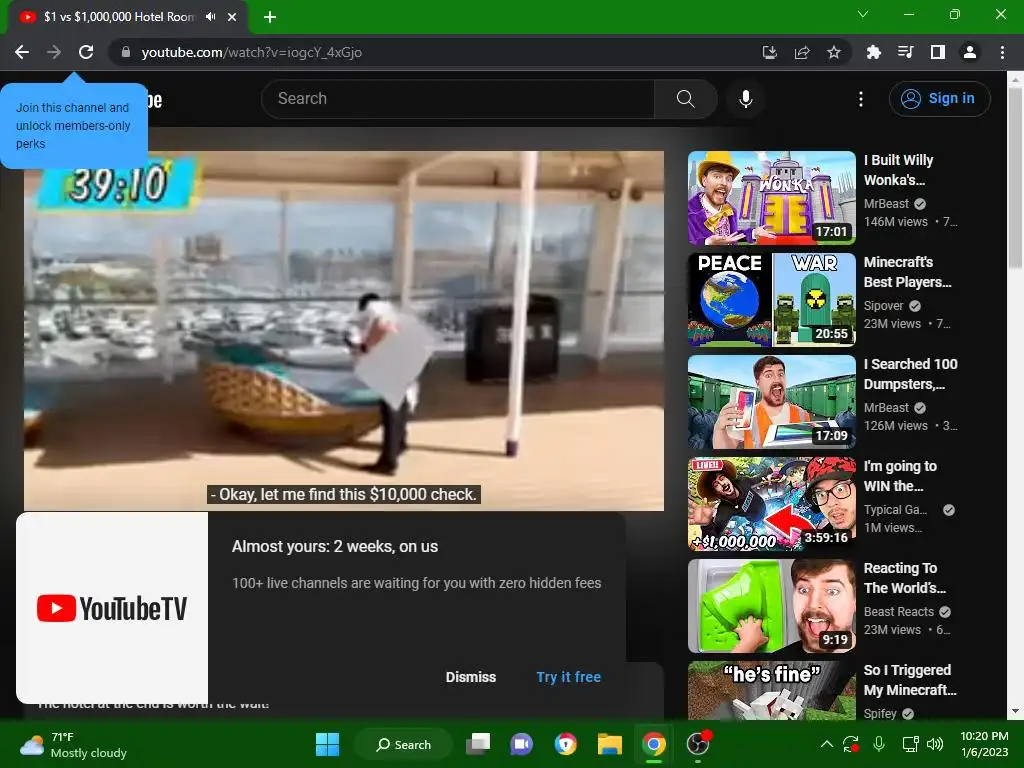
Task: Close the $1 vs $1,000,000 Hotel Room tab
Action: [232, 17]
